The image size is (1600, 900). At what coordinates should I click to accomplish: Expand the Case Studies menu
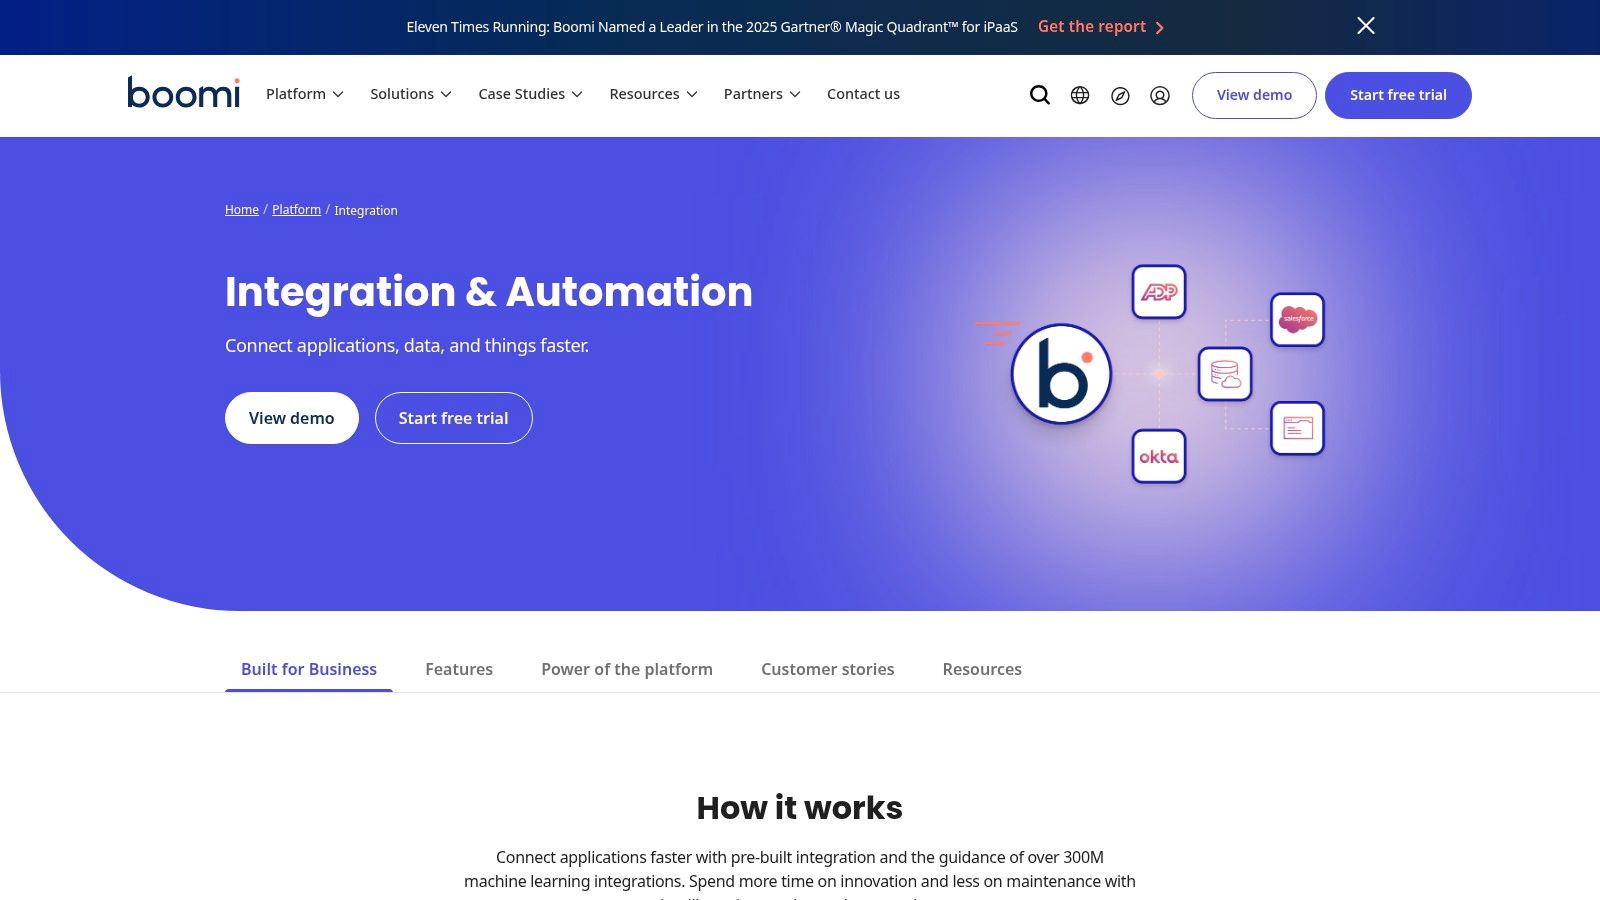(x=531, y=94)
